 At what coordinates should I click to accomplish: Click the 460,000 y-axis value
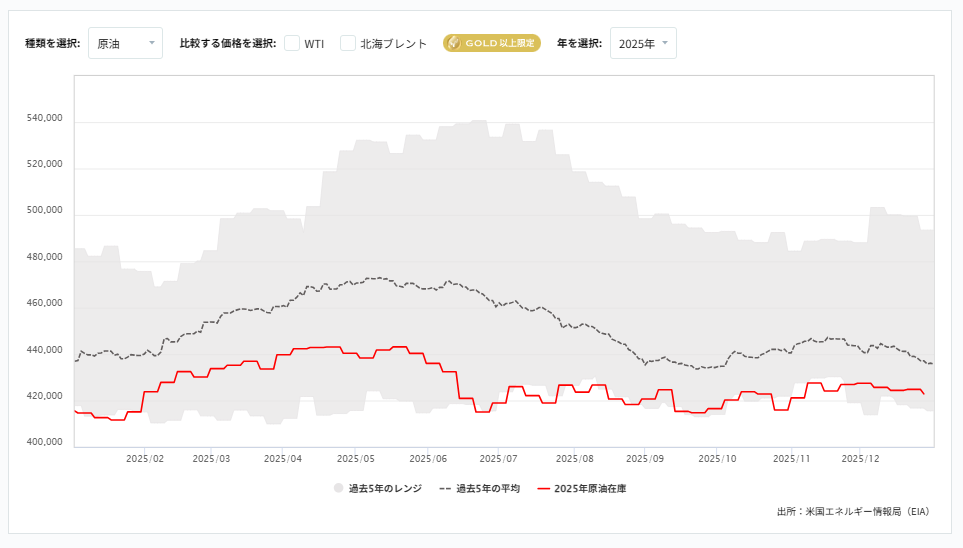44,303
